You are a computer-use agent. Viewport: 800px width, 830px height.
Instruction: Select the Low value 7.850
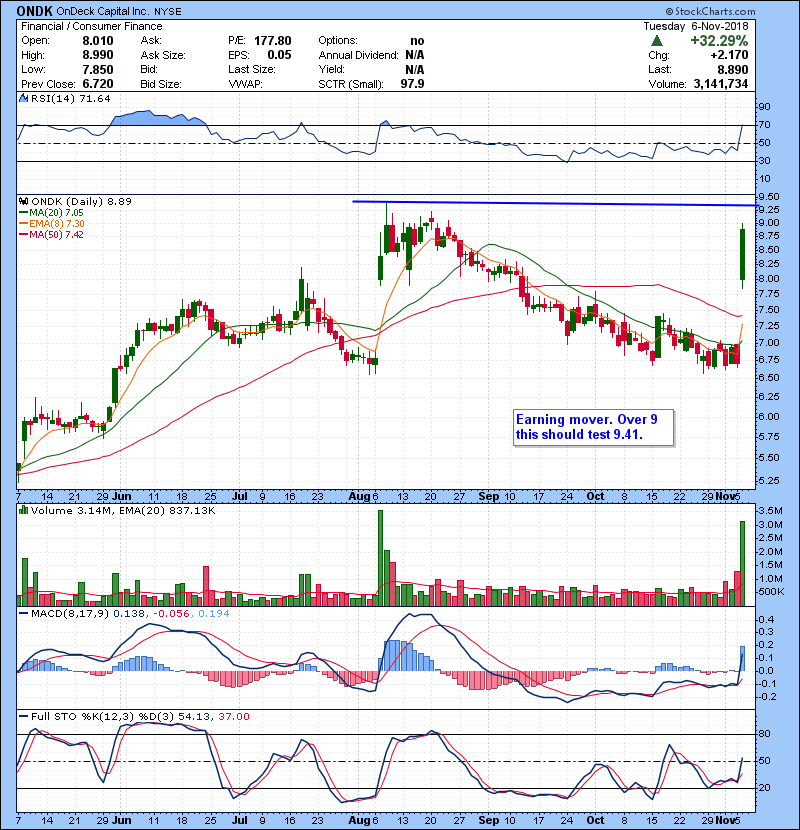click(98, 69)
